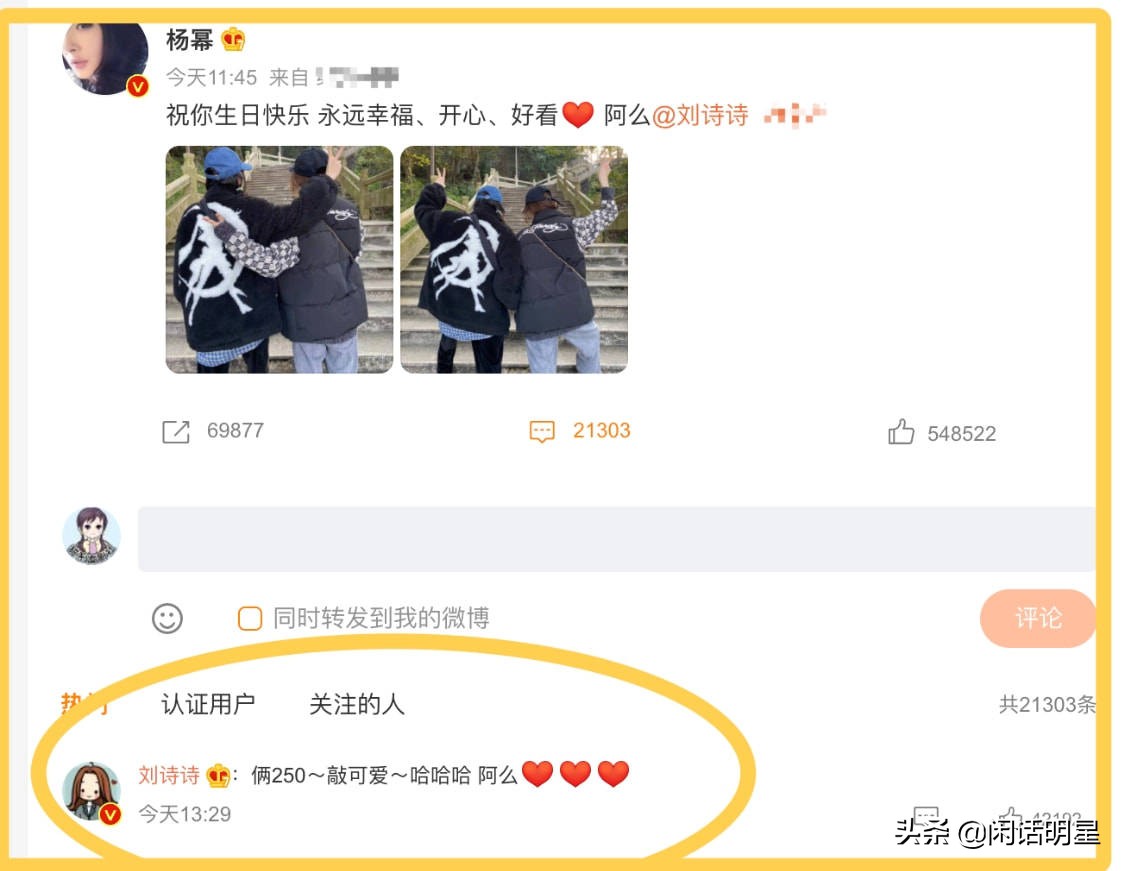Click your cartoon avatar beside comment box

[x=91, y=536]
